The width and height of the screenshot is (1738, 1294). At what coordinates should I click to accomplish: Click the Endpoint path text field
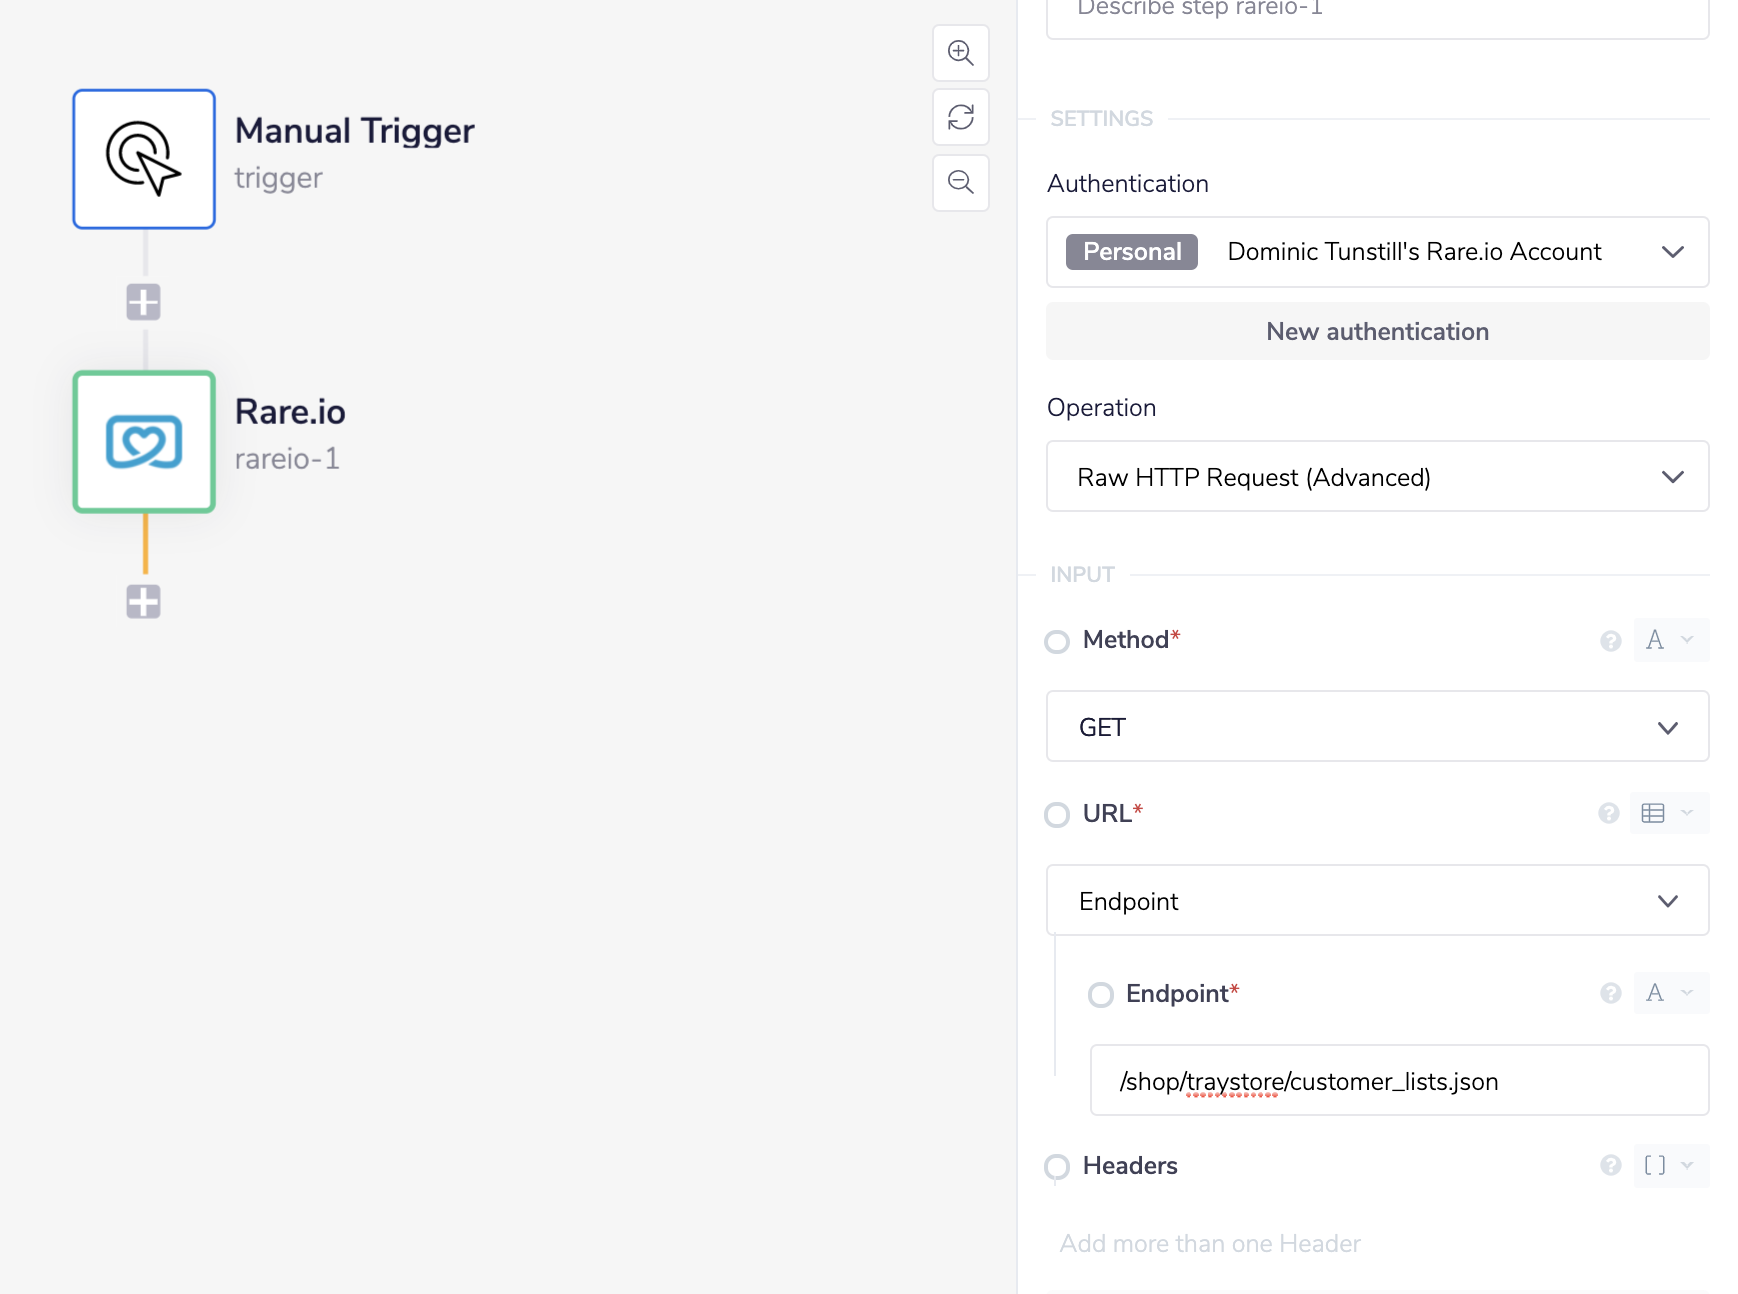pyautogui.click(x=1398, y=1081)
